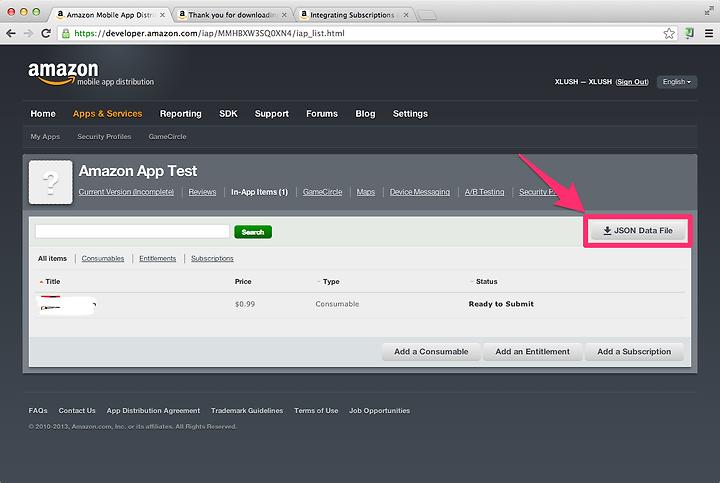Close the Integrating Subscriptions tab
The height and width of the screenshot is (483, 720).
pyautogui.click(x=406, y=15)
